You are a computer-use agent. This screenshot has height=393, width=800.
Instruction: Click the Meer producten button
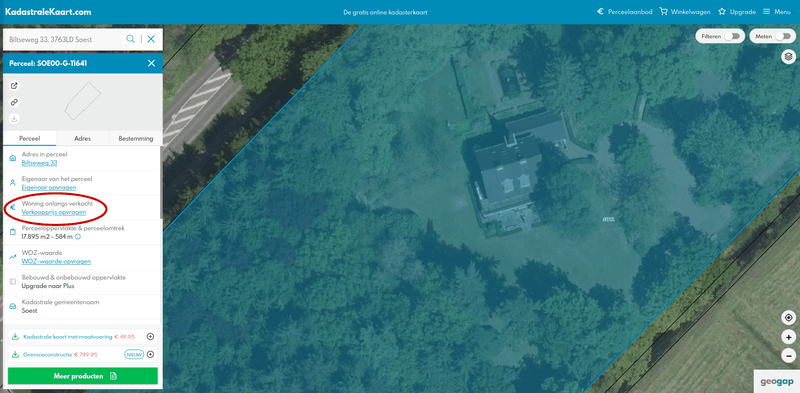tap(83, 376)
